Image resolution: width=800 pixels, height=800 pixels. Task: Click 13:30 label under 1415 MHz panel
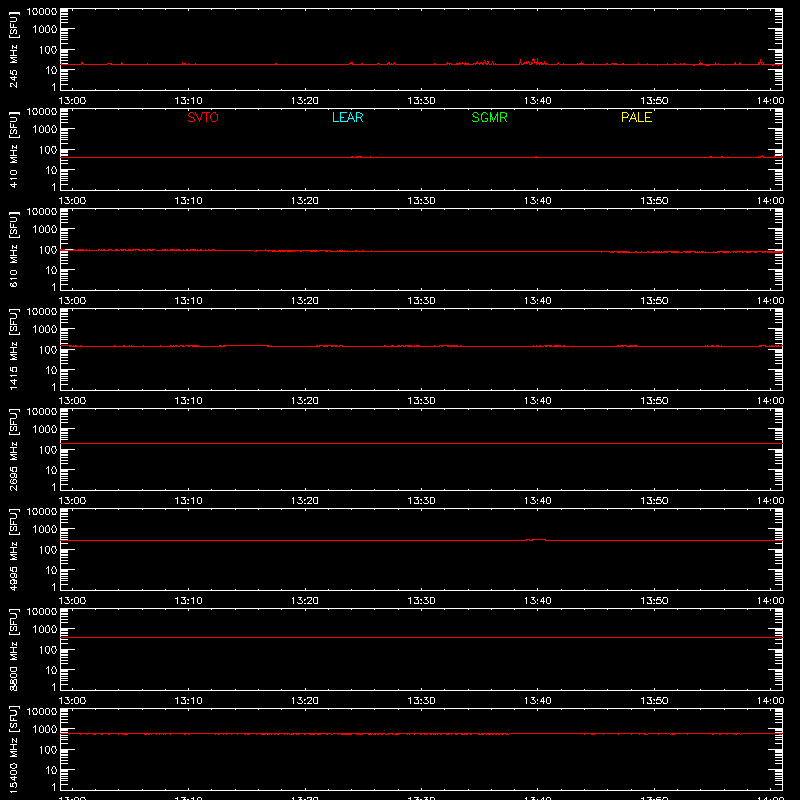pyautogui.click(x=421, y=401)
